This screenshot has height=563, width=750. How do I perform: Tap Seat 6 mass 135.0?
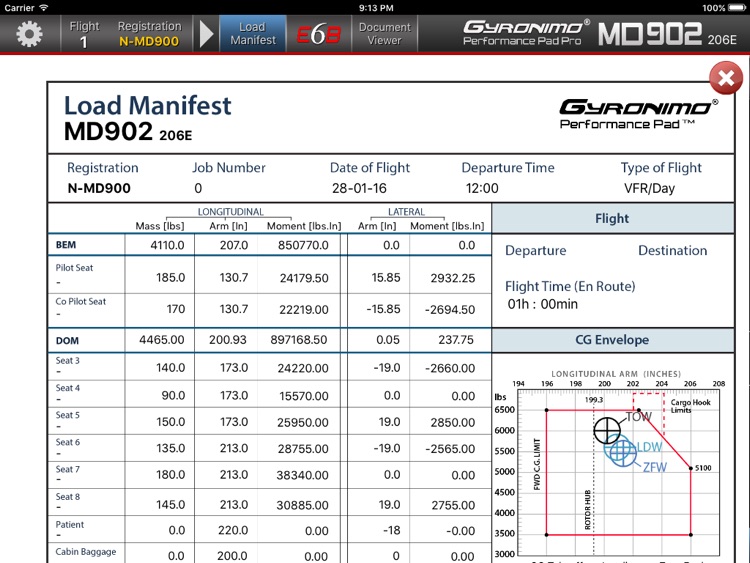pos(171,448)
